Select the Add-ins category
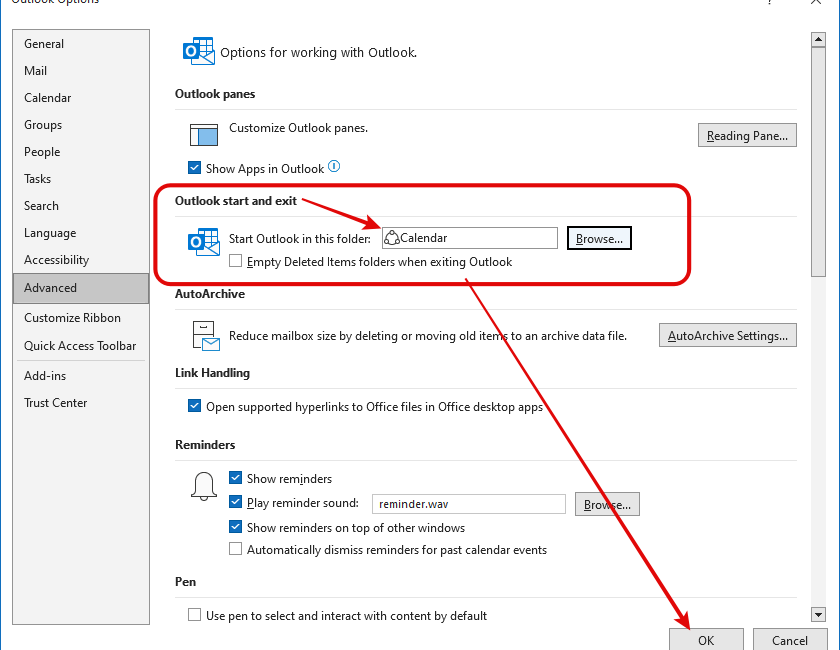The width and height of the screenshot is (840, 650). pos(81,376)
